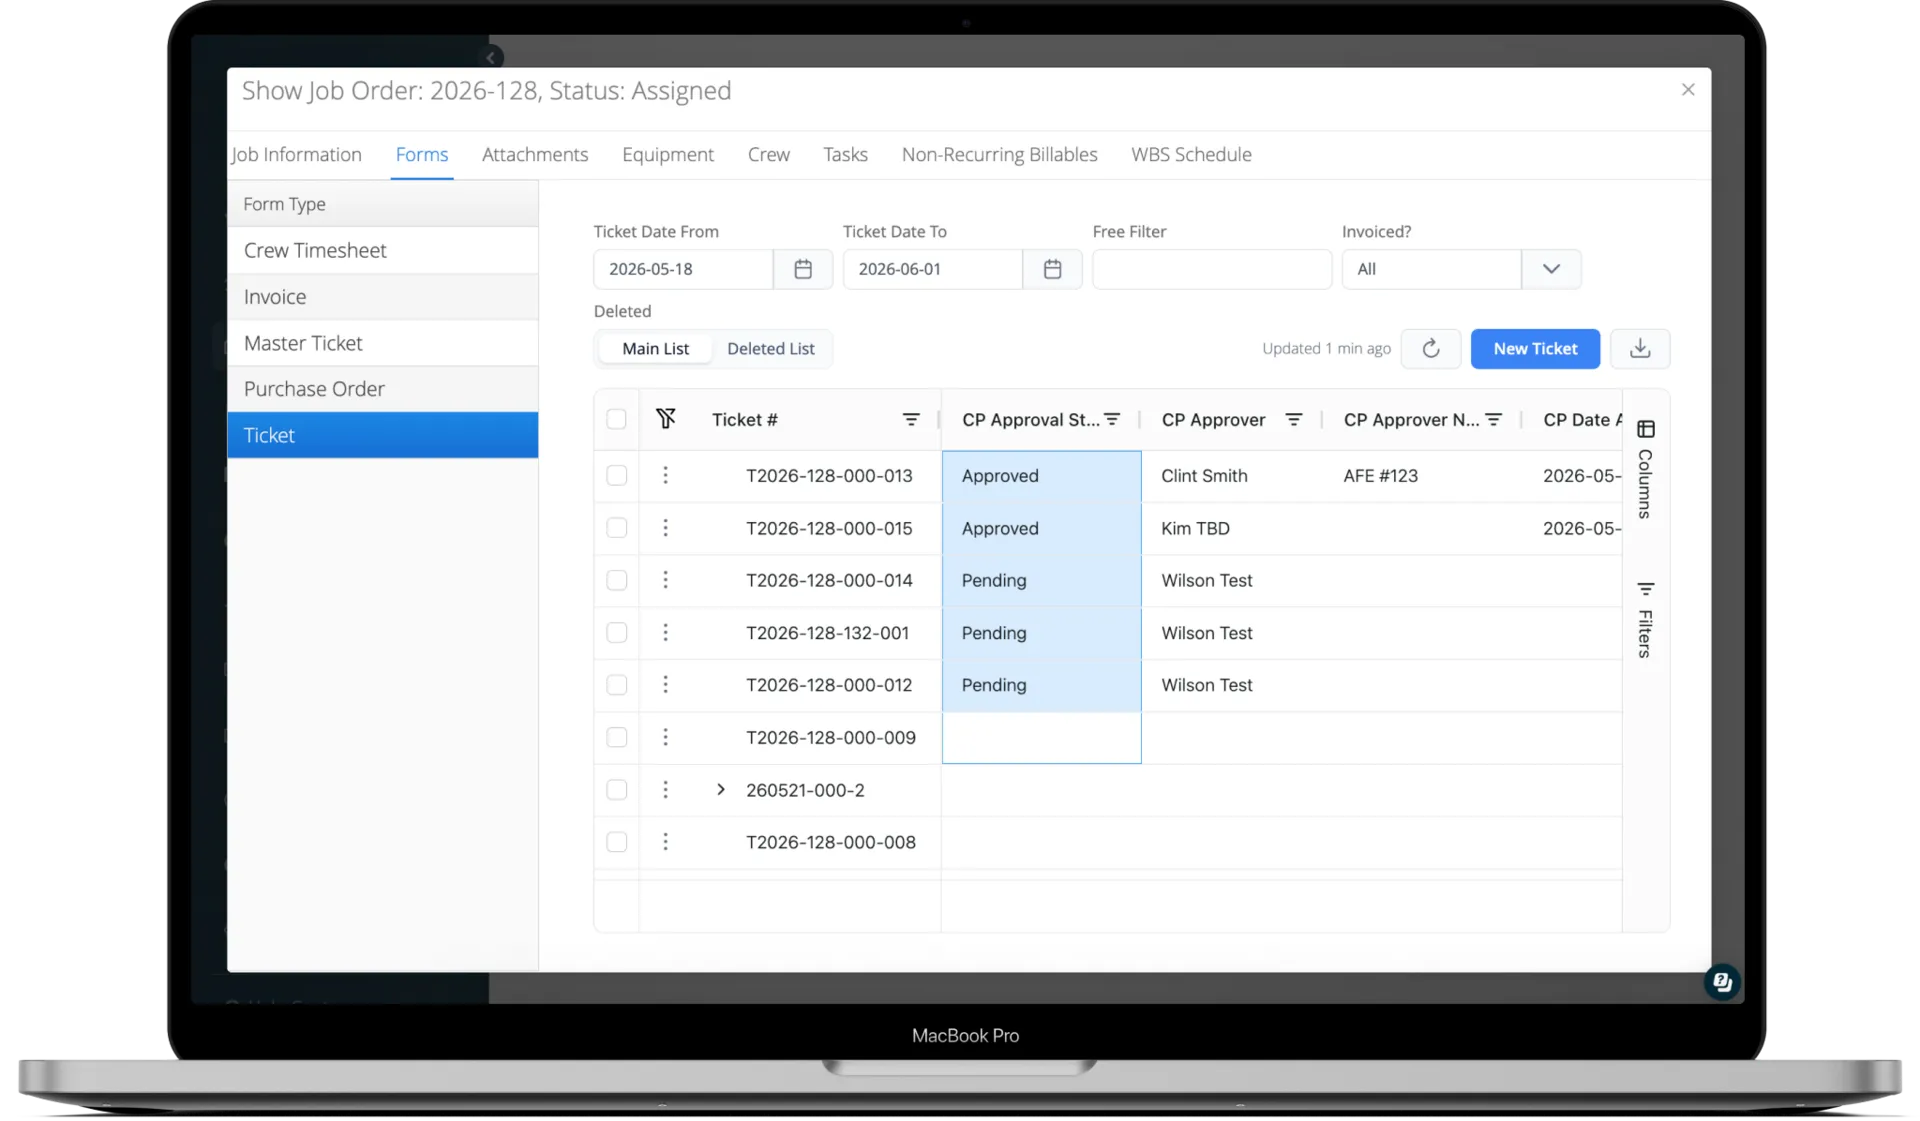This screenshot has width=1920, height=1121.
Task: Open the Equipment tab
Action: pyautogui.click(x=668, y=155)
